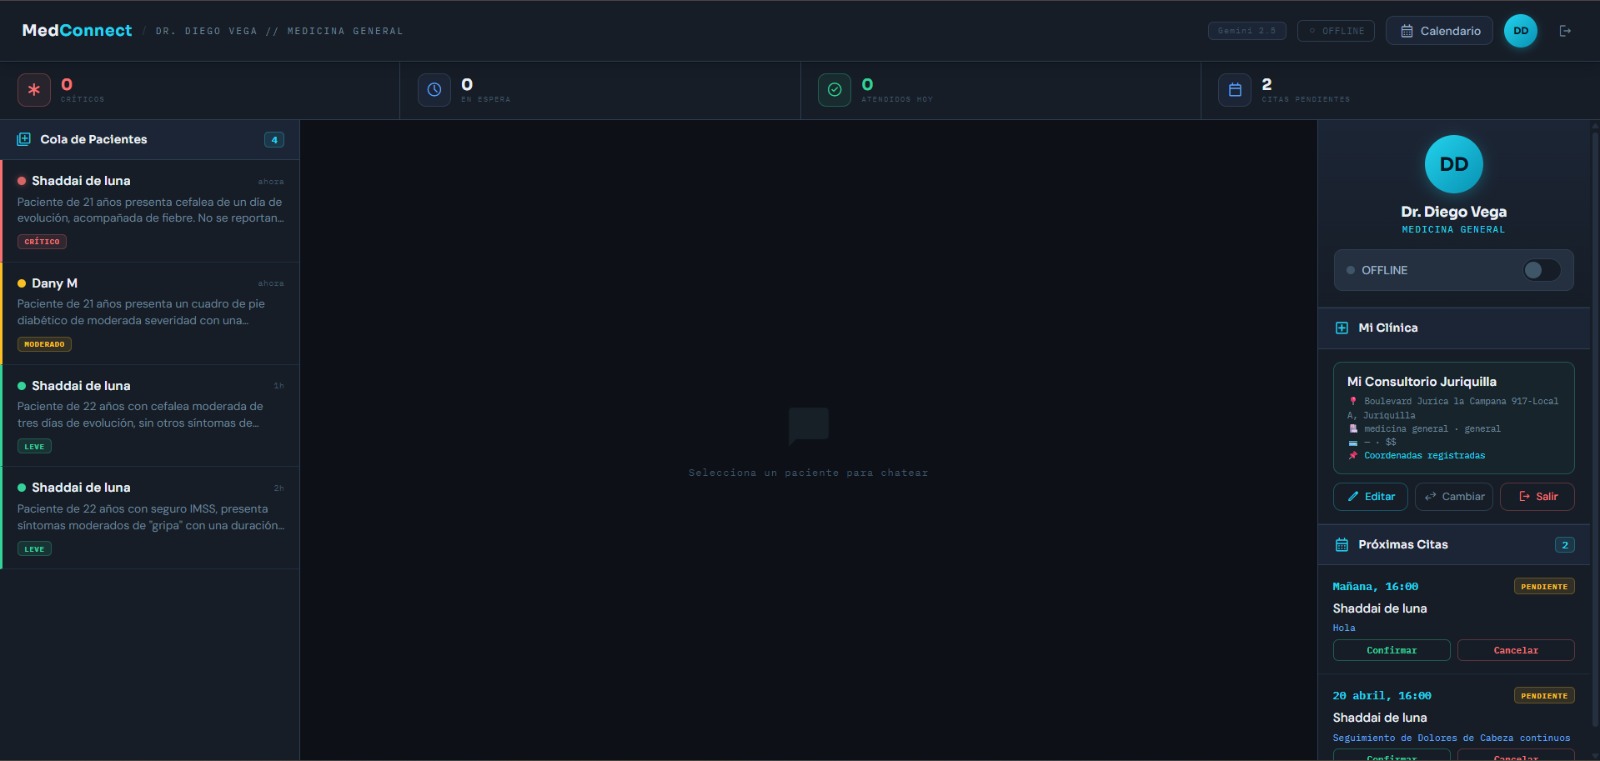Click header breadcrumb DR. DIEGO VEGA // MEDICINA GENERAL

click(279, 31)
